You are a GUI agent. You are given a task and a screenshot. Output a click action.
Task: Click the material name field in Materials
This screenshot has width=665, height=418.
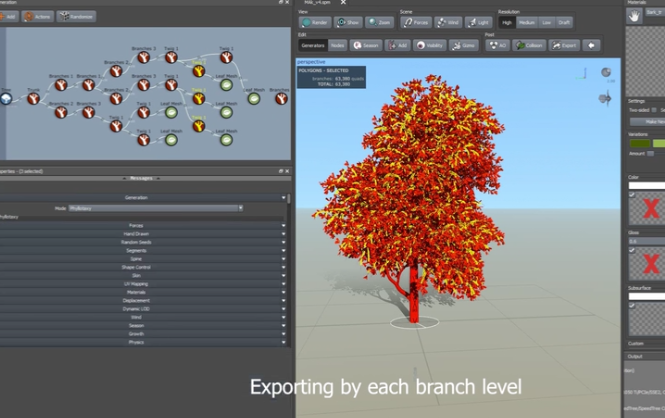click(x=655, y=12)
